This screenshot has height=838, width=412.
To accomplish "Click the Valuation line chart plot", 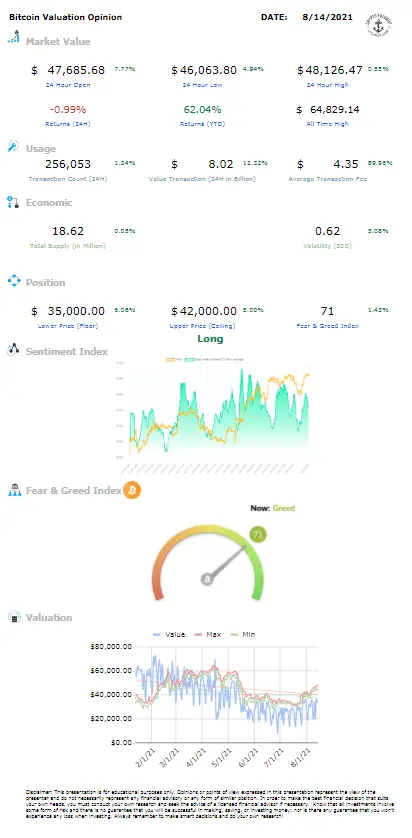I will coord(227,694).
